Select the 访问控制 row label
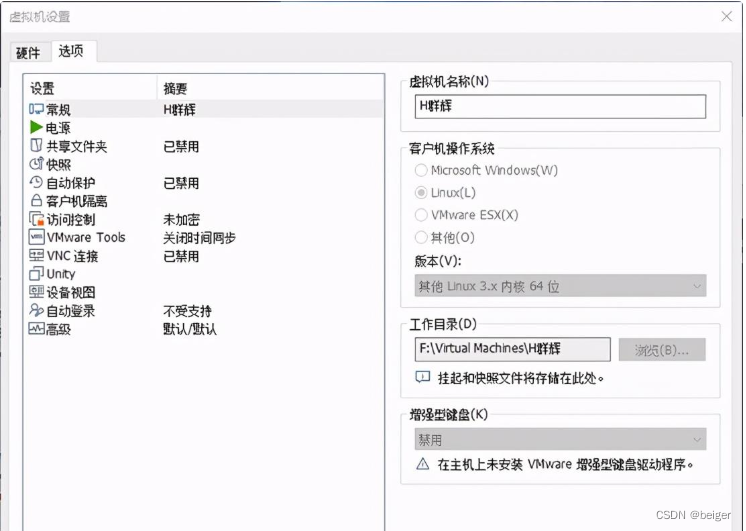Screen dimensions: 746x531 (71, 219)
